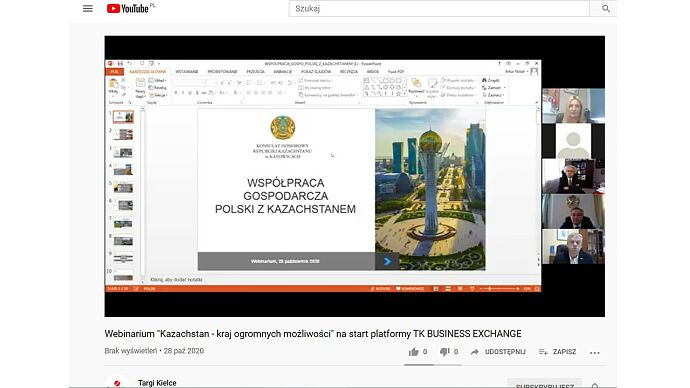The height and width of the screenshot is (388, 690).
Task: Click the blue arrow on the slide footer
Action: (x=387, y=261)
